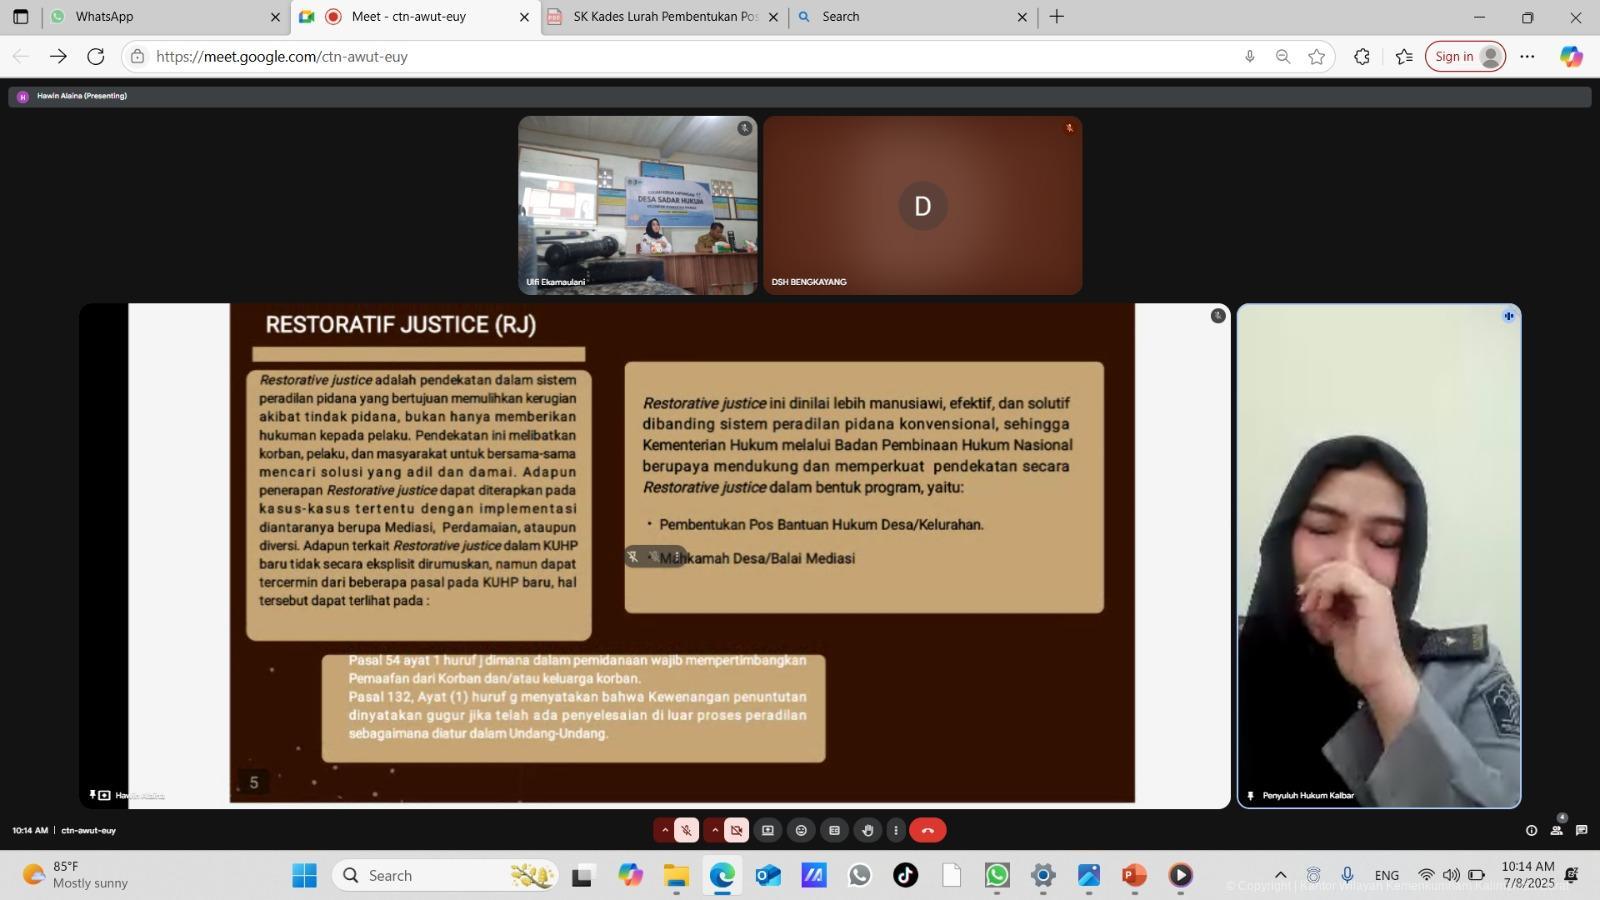Open the in-call chat panel
1600x900 pixels.
point(1581,830)
